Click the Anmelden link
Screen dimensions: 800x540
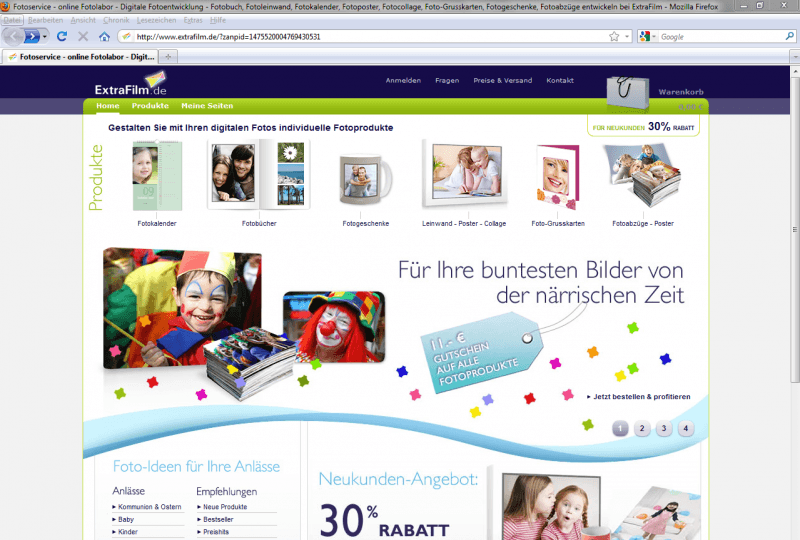click(x=403, y=80)
